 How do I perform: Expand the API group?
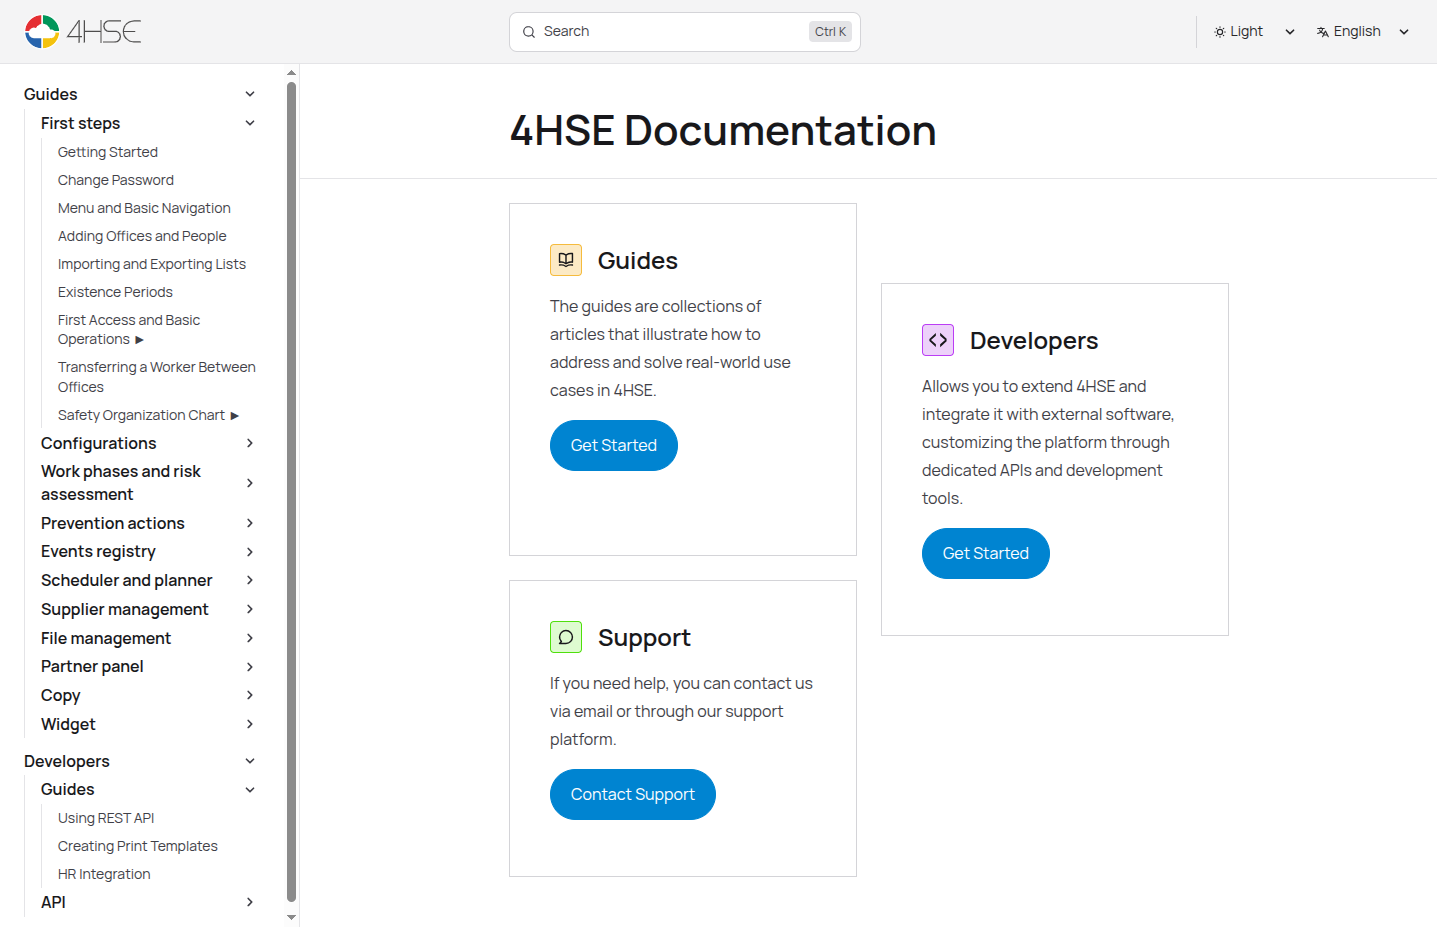point(149,902)
